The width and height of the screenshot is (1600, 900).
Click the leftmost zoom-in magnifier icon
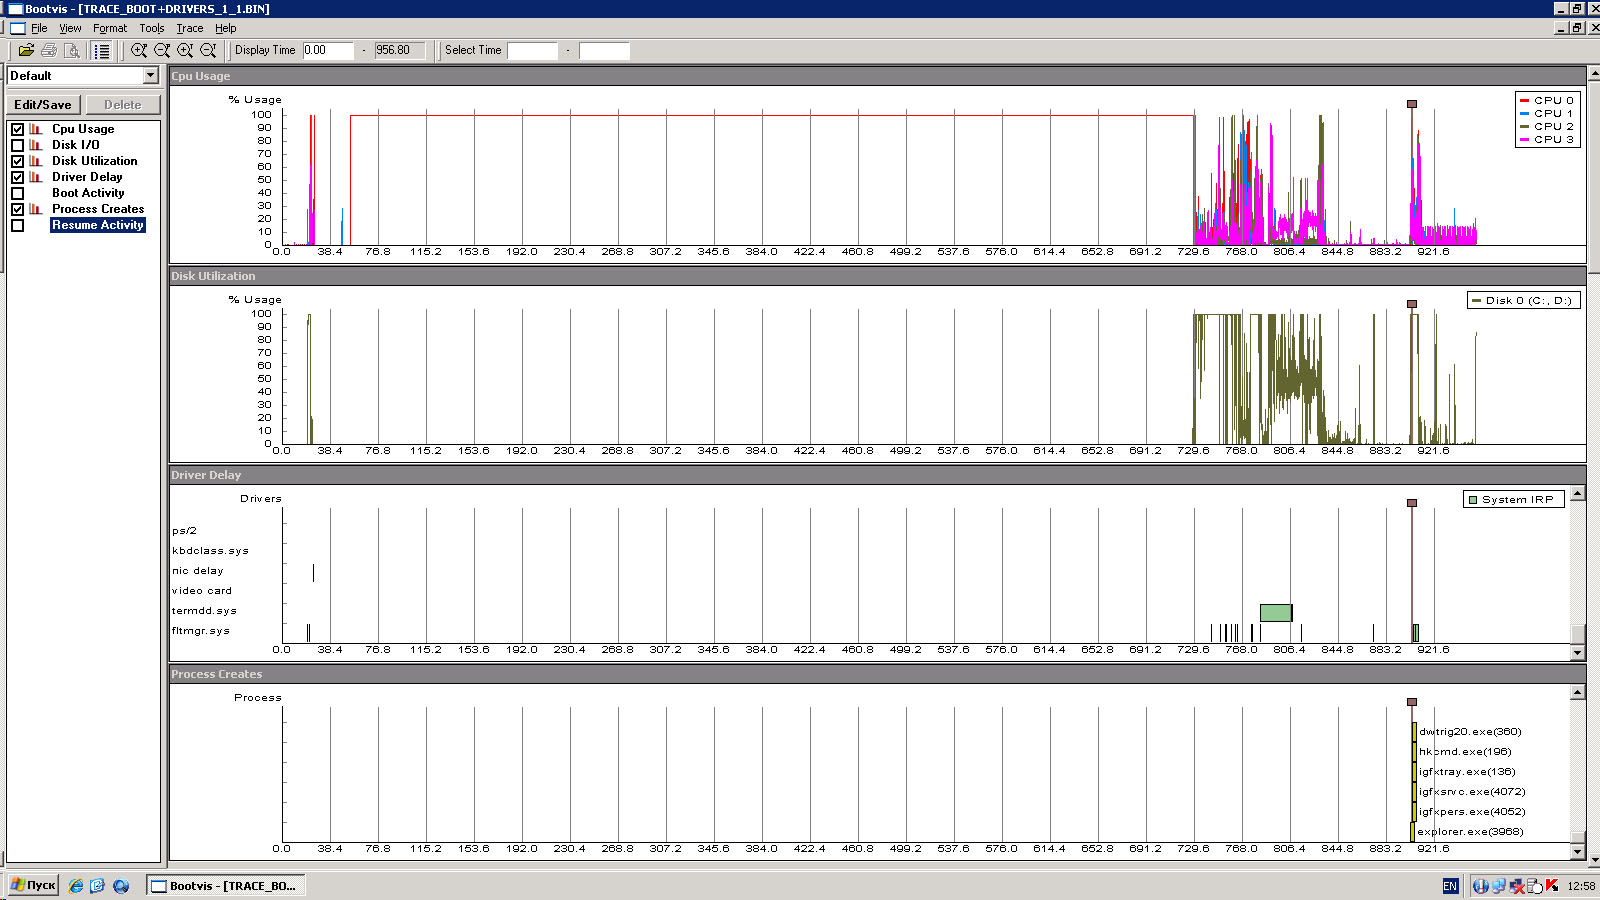(x=139, y=50)
